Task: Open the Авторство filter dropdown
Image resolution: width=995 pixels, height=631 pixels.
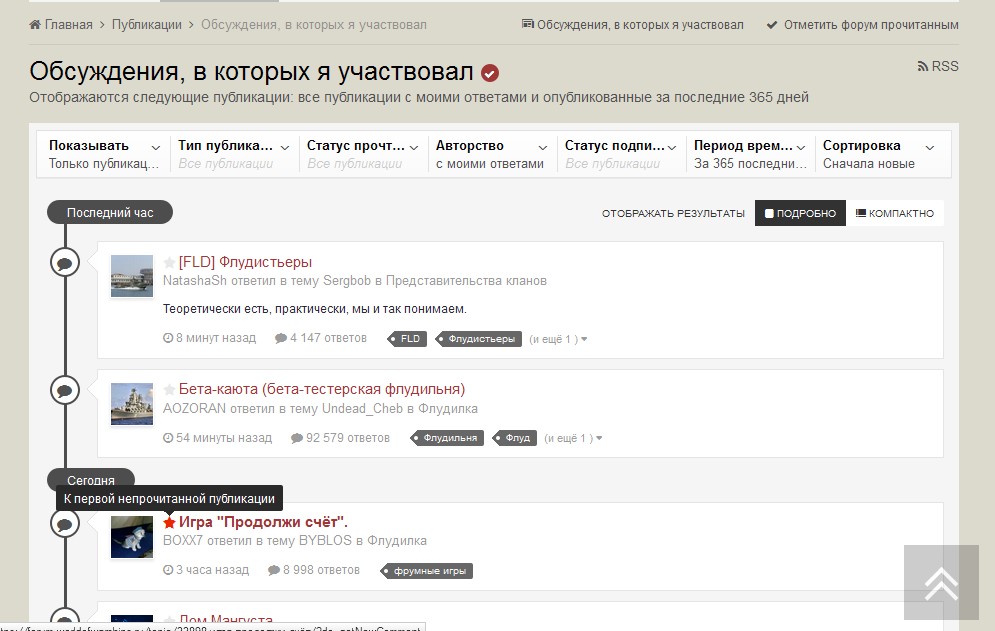Action: [490, 154]
